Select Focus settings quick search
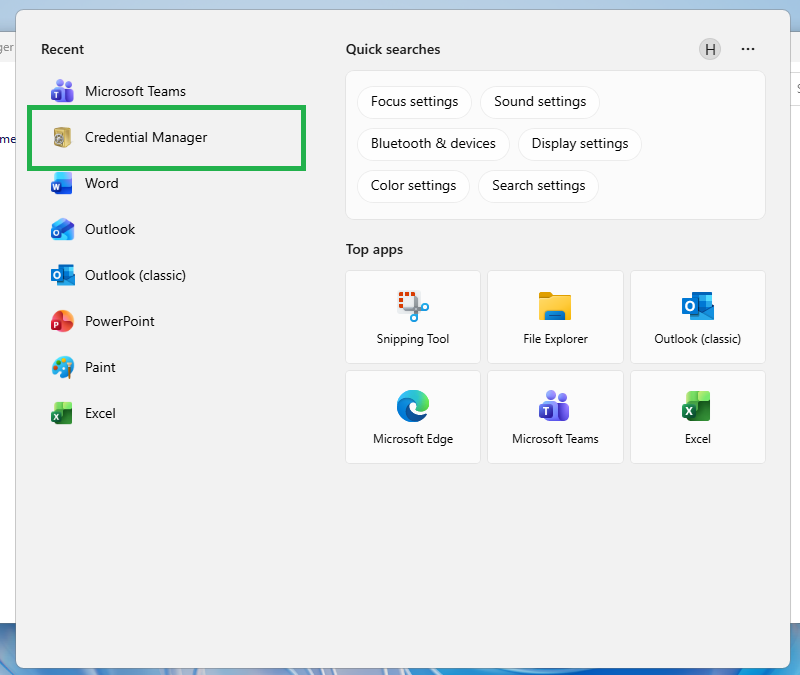The width and height of the screenshot is (800, 675). click(414, 102)
